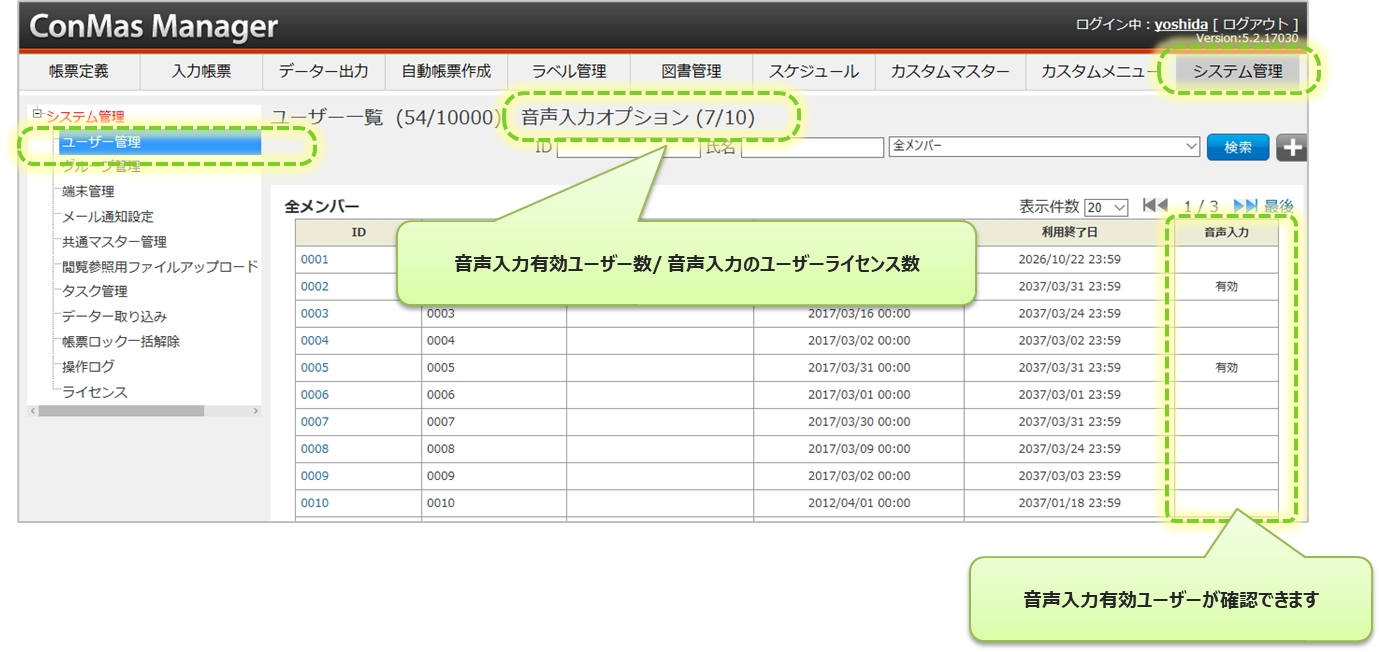Open the 全メンバー group filter dropdown

1044,147
